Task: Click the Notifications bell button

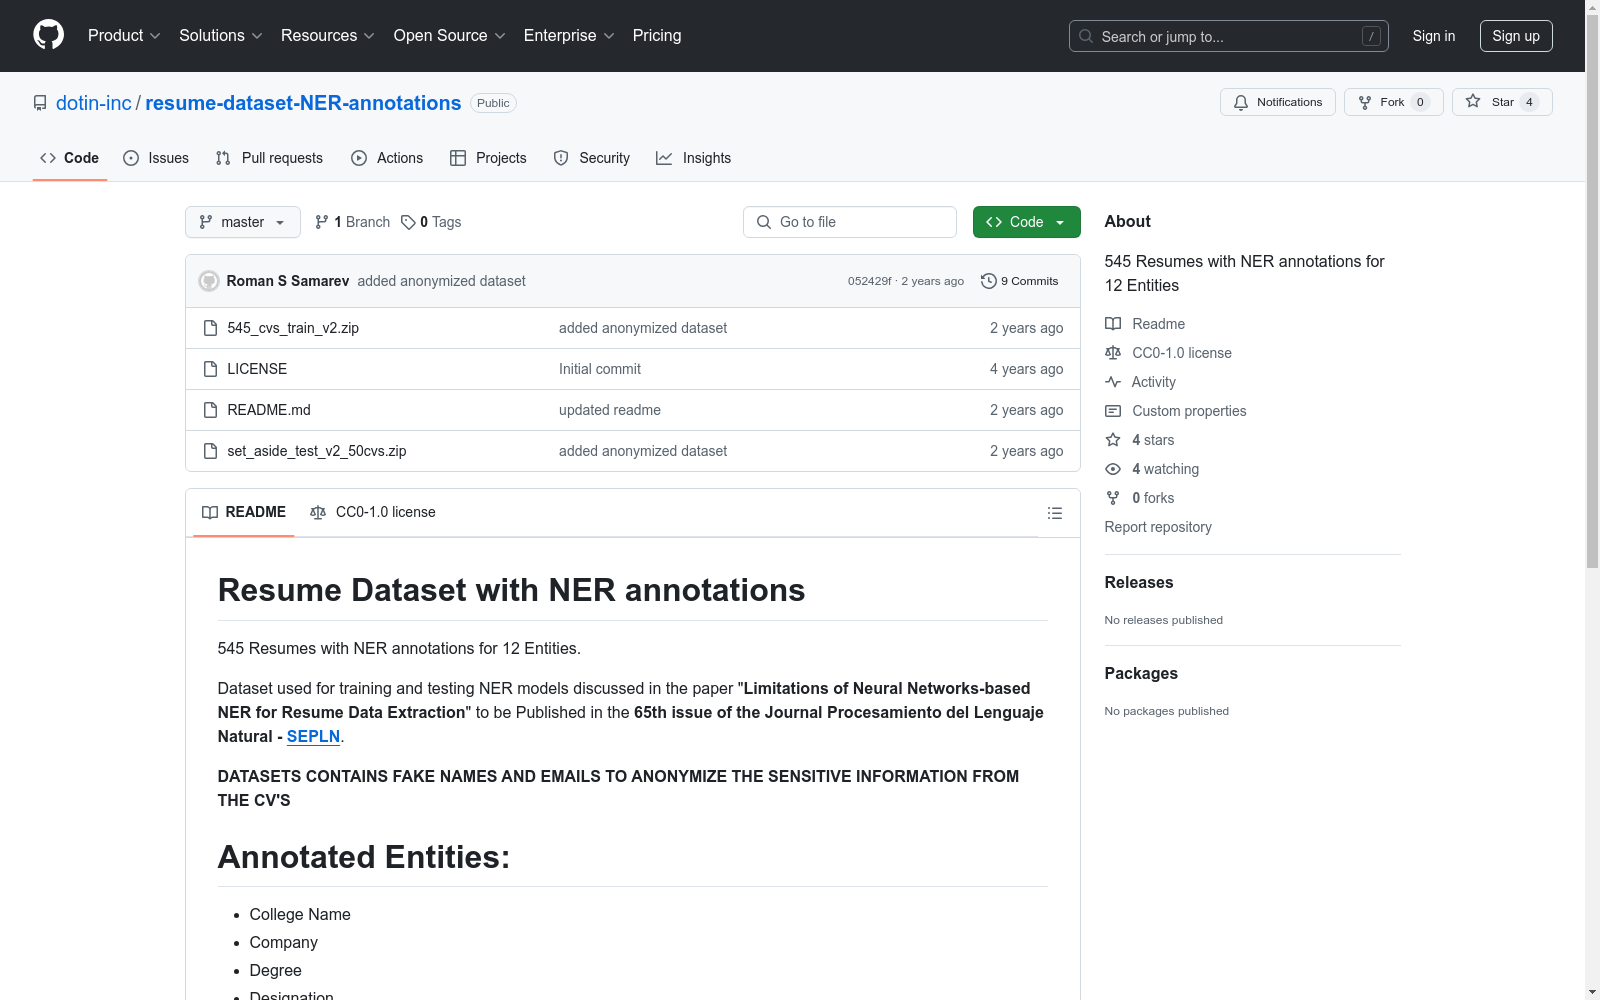Action: (x=1277, y=102)
